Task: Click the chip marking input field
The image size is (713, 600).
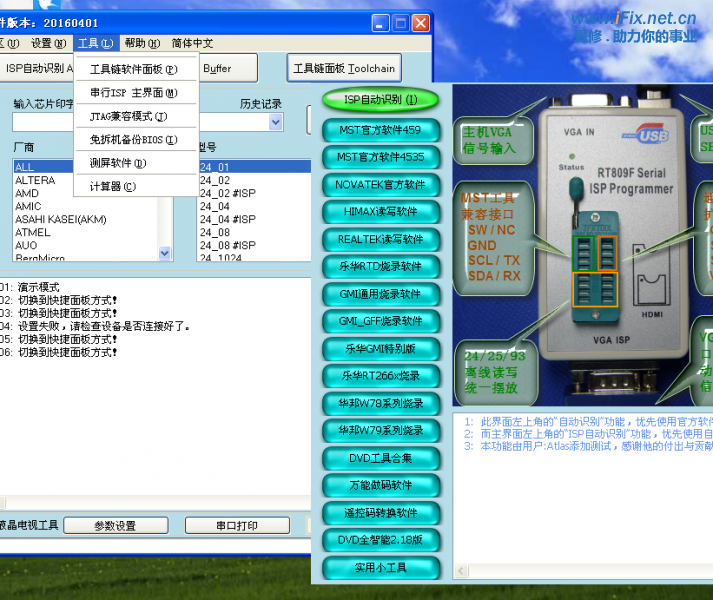Action: pyautogui.click(x=43, y=122)
